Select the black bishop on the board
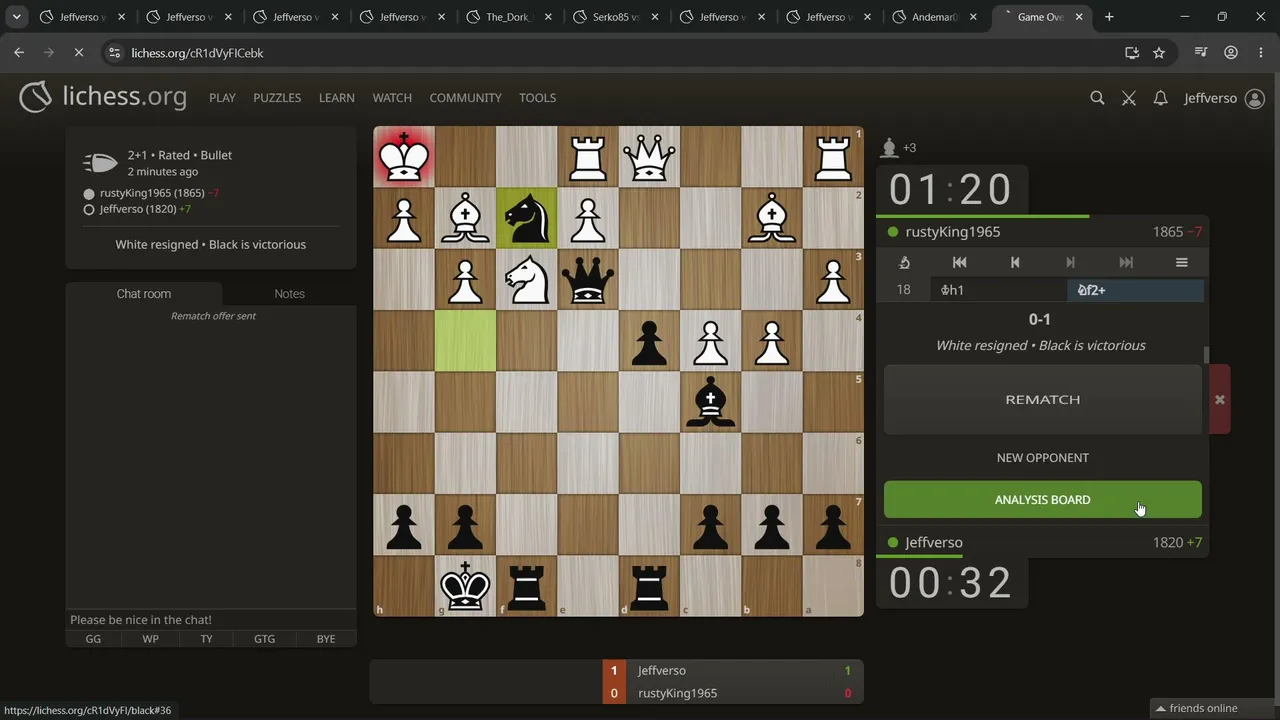This screenshot has height=720, width=1280. (x=710, y=402)
